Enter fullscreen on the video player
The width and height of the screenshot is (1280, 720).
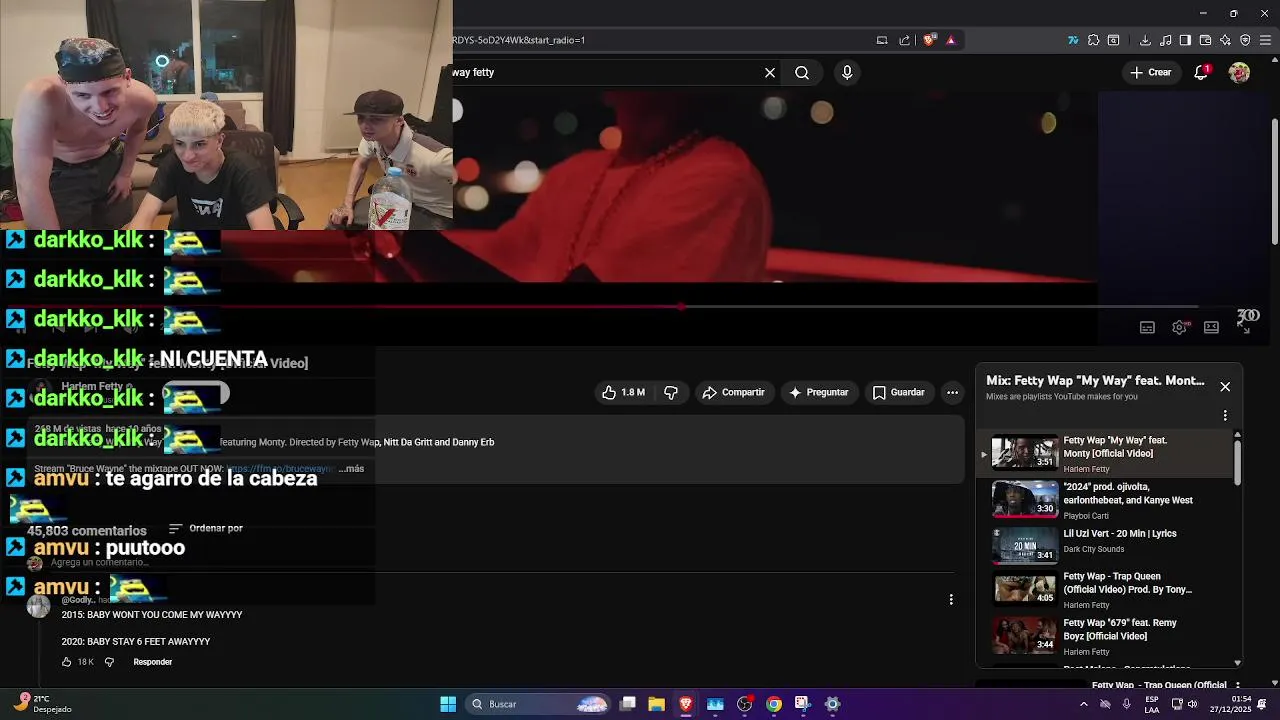coord(1243,327)
